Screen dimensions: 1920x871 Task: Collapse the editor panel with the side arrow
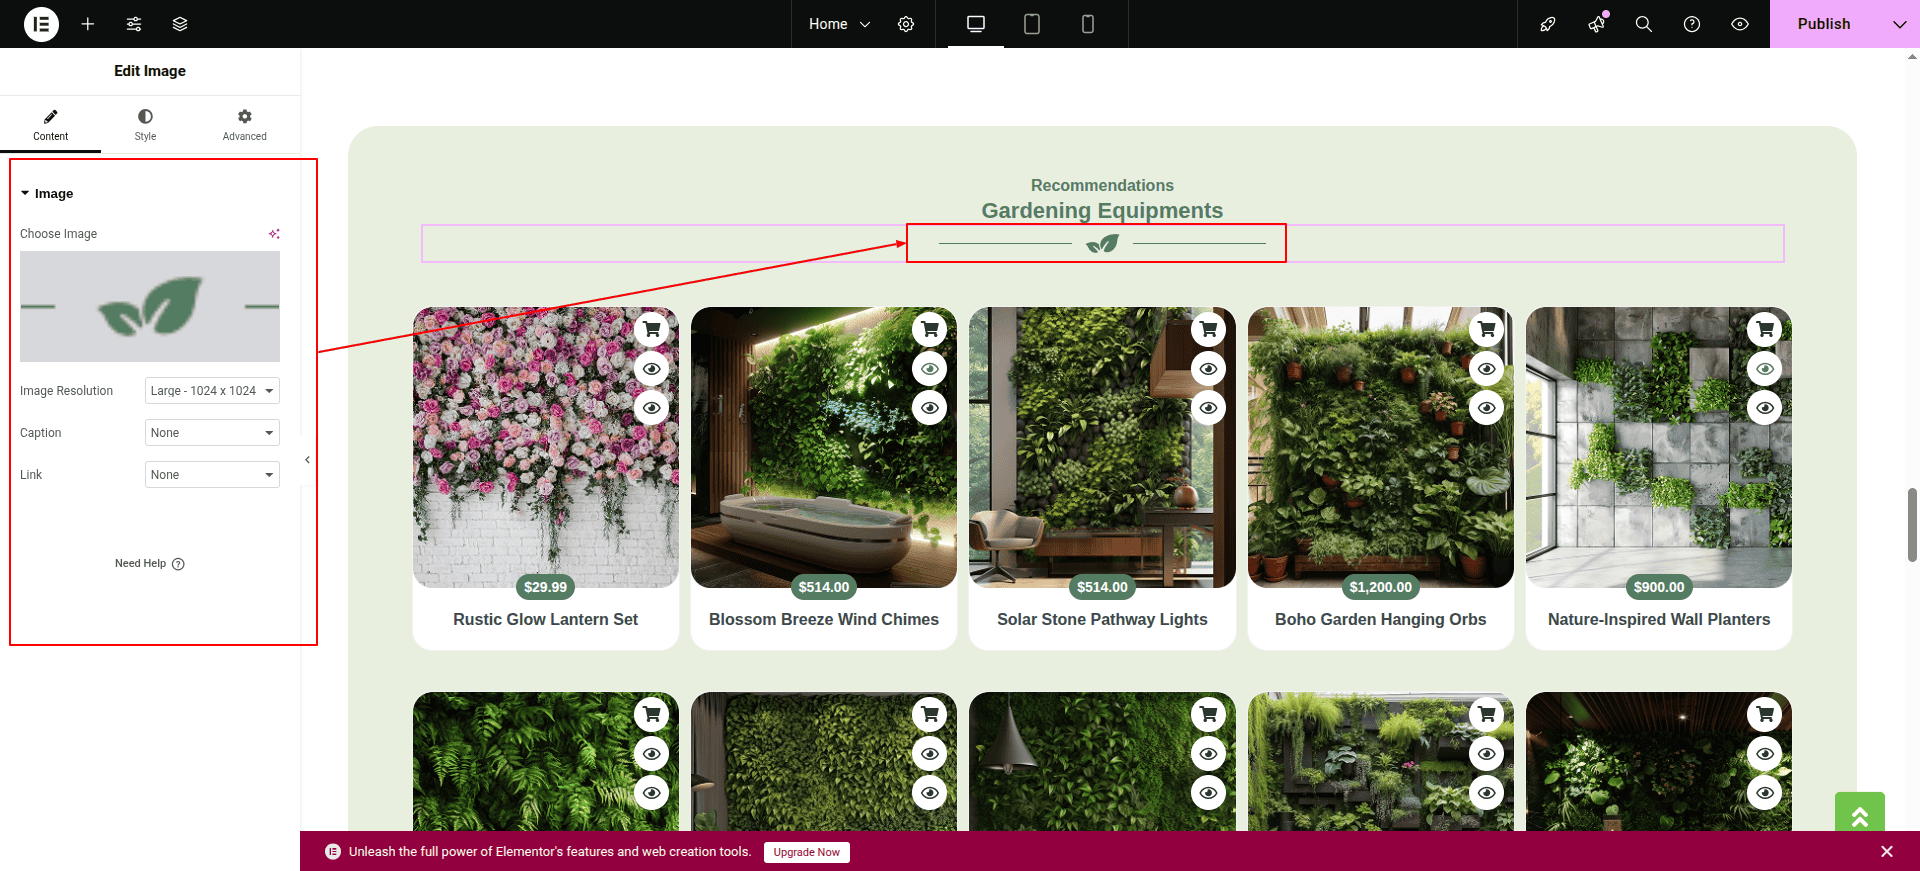click(x=307, y=460)
